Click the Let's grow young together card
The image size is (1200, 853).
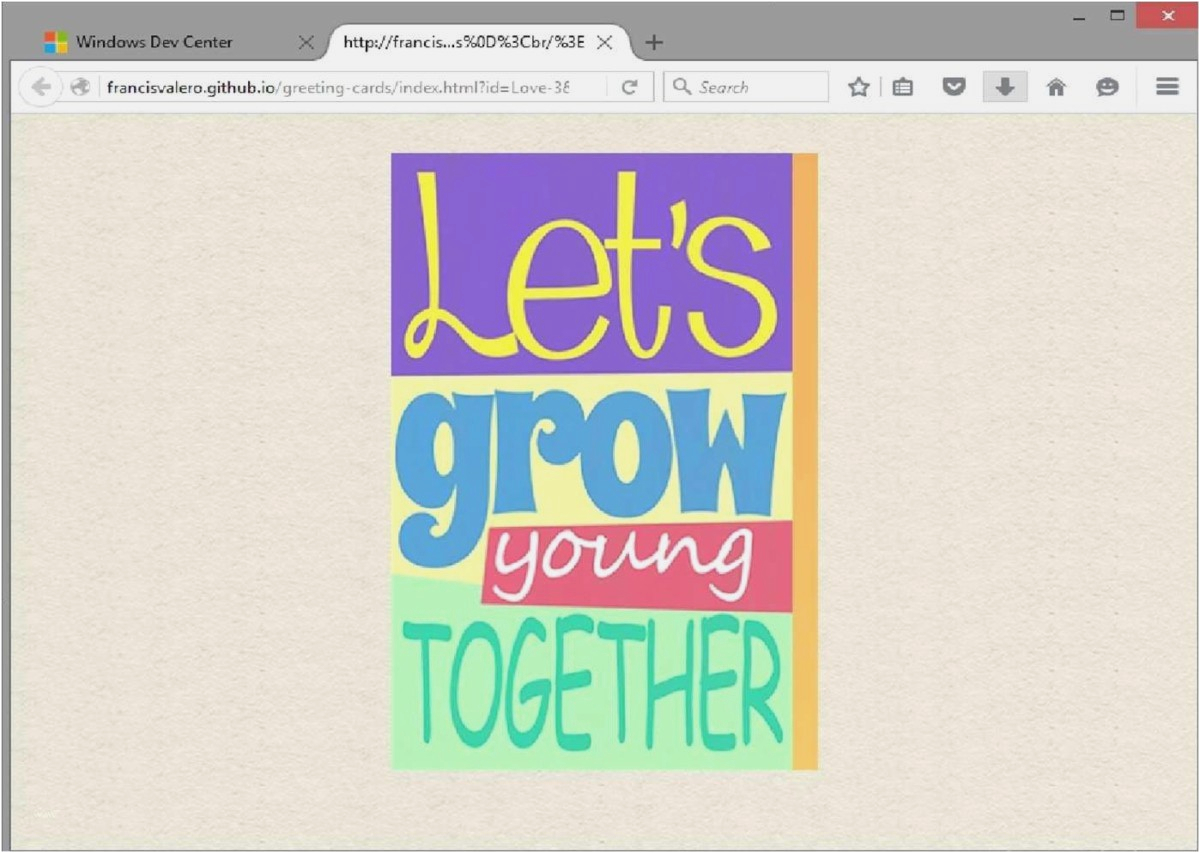pyautogui.click(x=604, y=461)
